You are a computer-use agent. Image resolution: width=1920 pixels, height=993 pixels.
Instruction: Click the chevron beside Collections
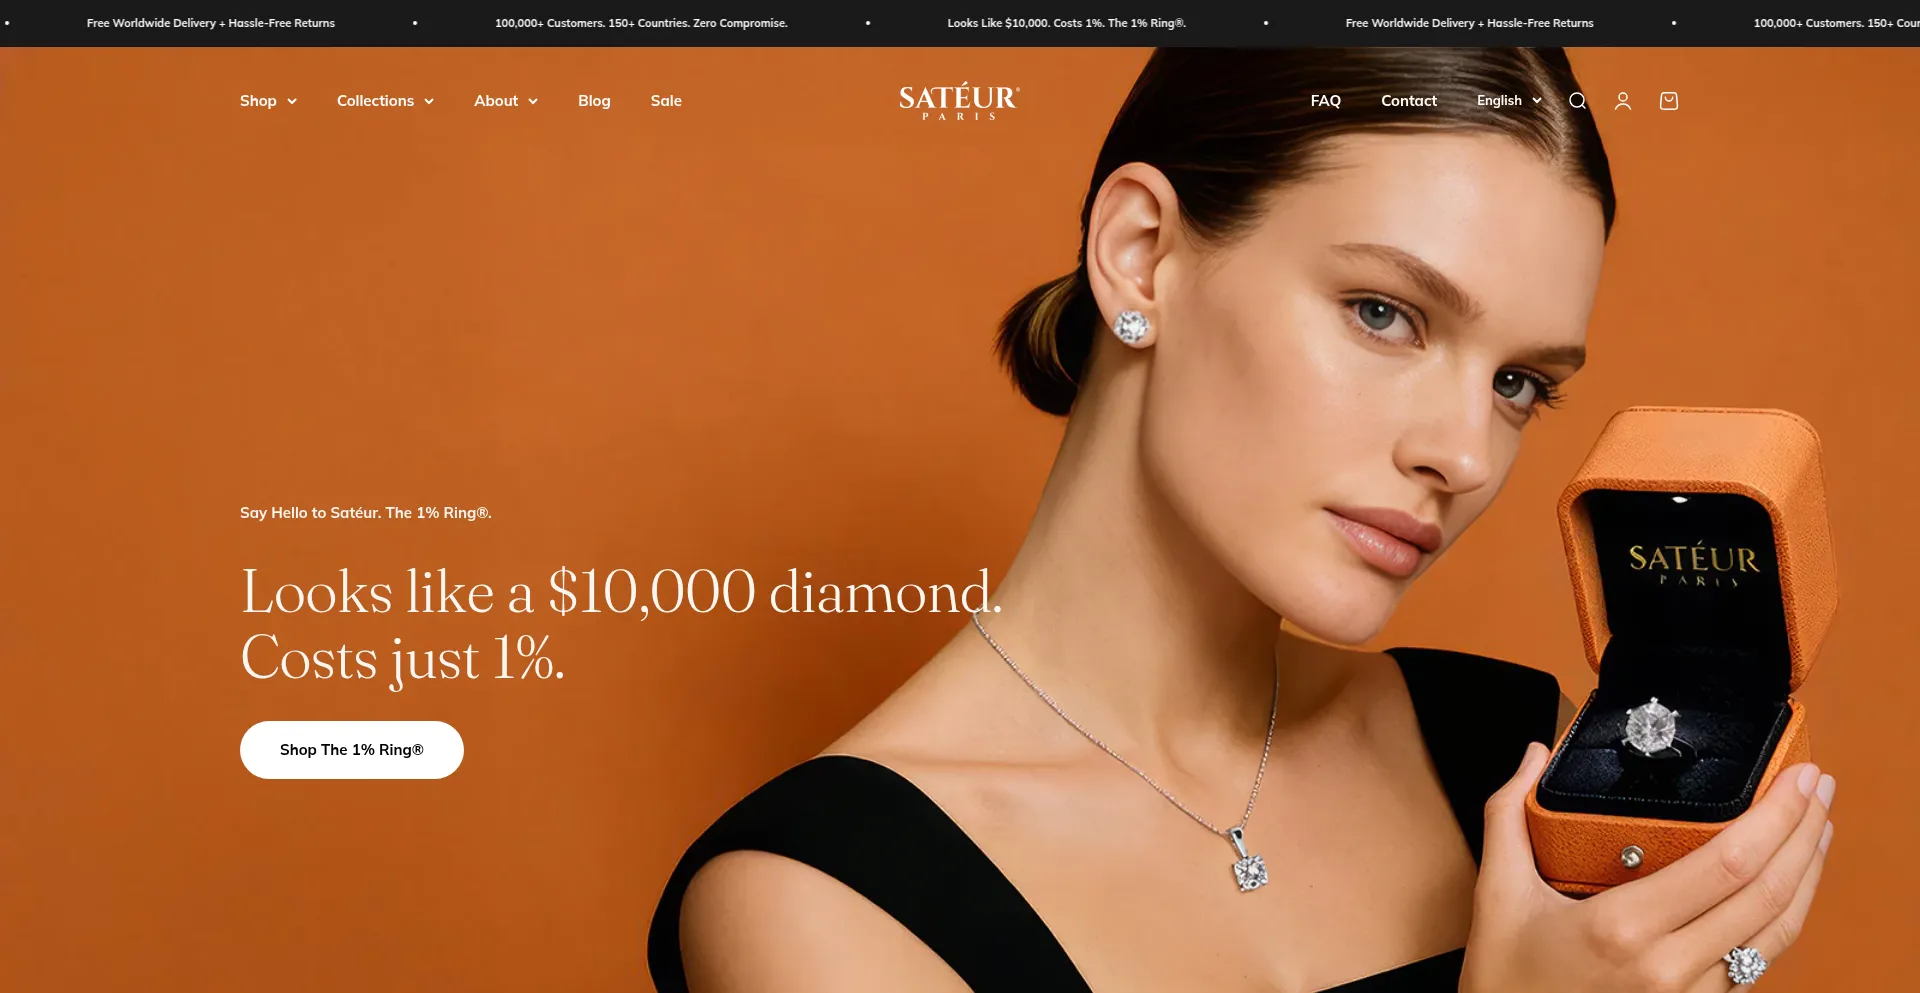pos(429,101)
